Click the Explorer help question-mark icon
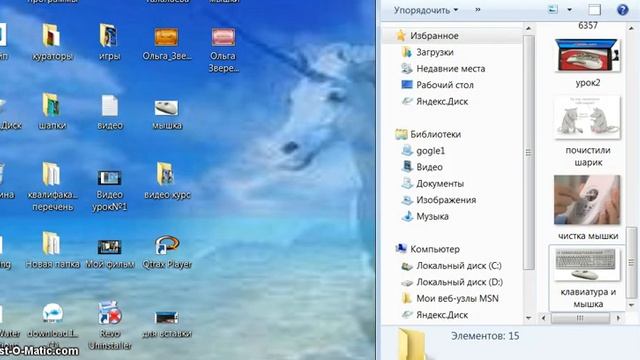Viewport: 640px width, 360px height. point(622,9)
